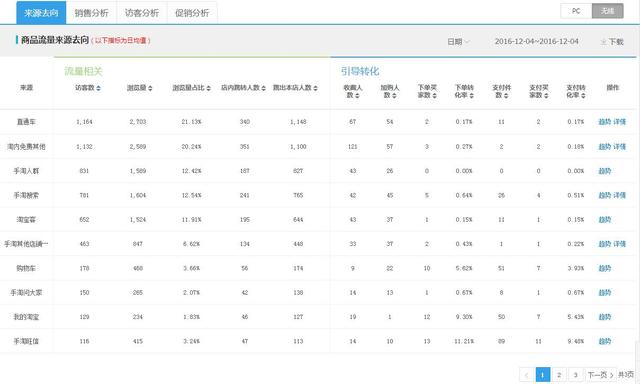
Task: Click the download icon next to 下载
Action: click(x=603, y=42)
